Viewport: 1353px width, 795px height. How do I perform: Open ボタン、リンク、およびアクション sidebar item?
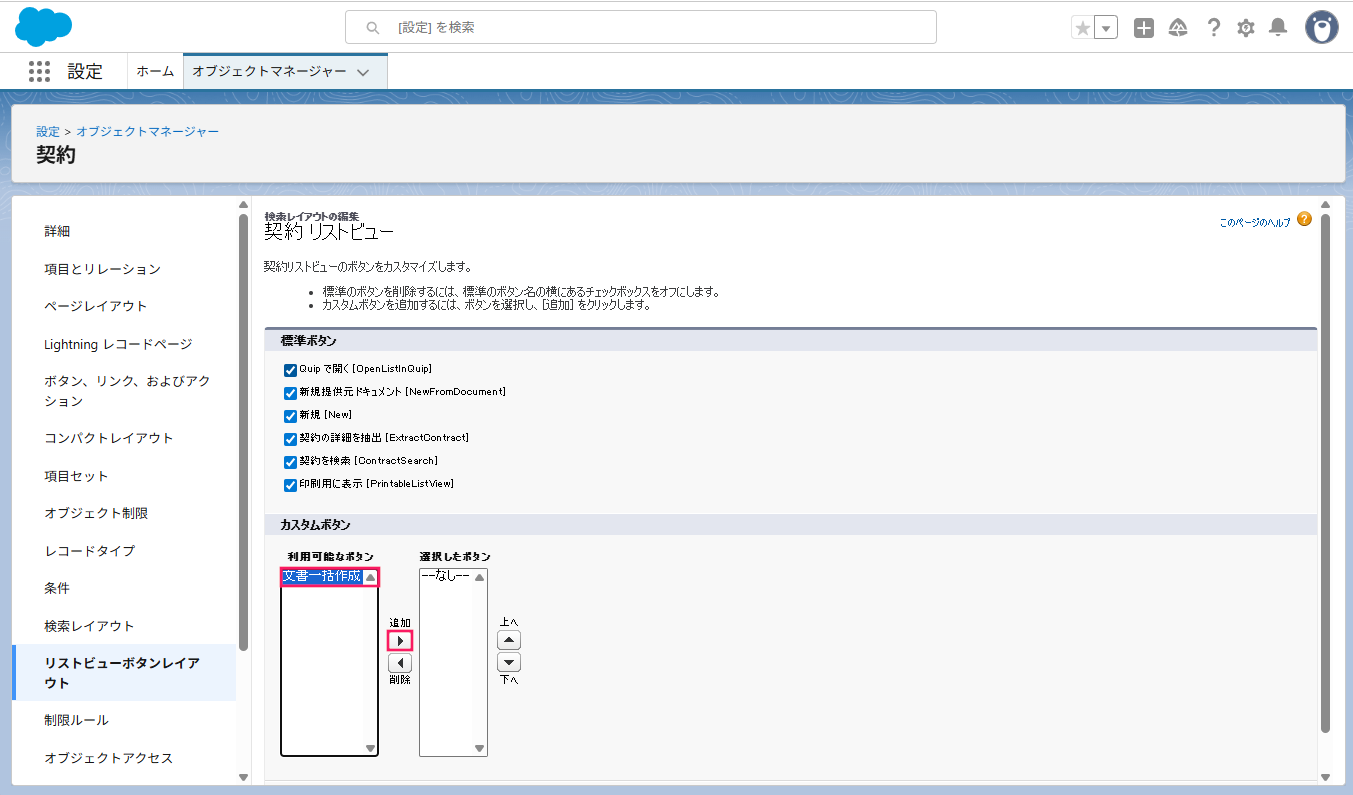(127, 391)
